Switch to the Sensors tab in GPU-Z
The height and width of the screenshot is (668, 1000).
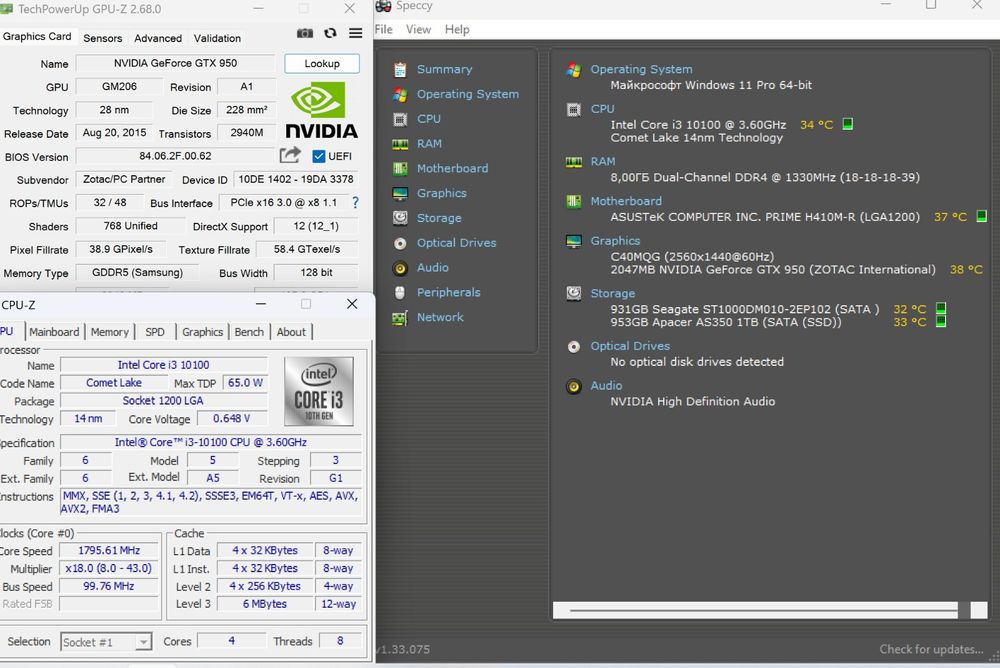click(x=102, y=38)
